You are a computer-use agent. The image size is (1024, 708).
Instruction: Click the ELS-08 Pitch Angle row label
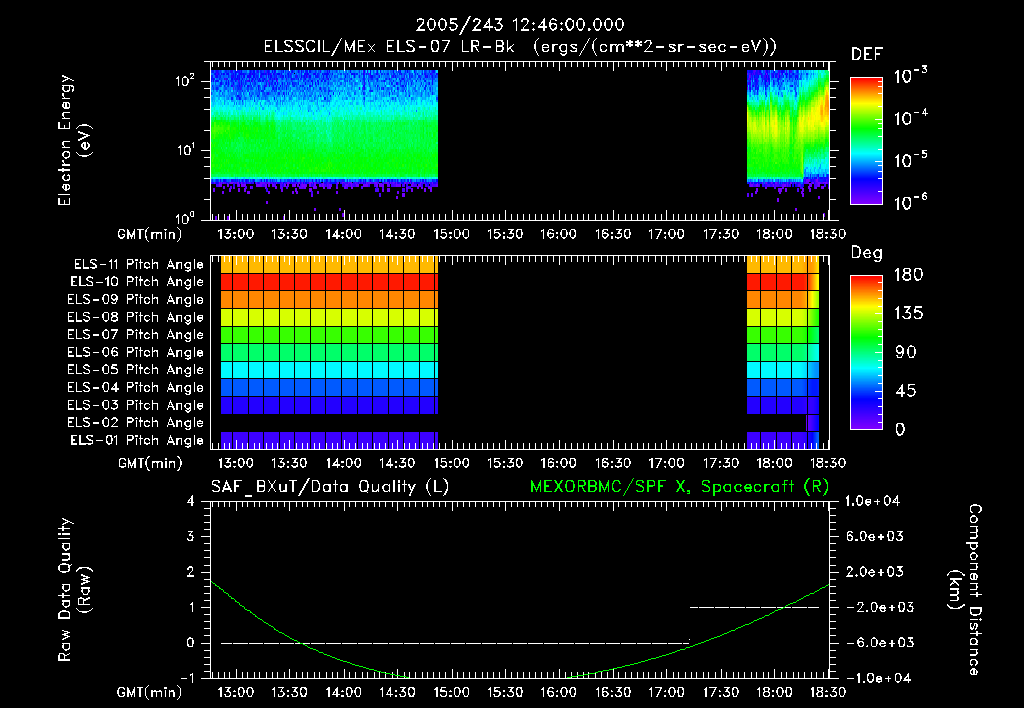(136, 317)
